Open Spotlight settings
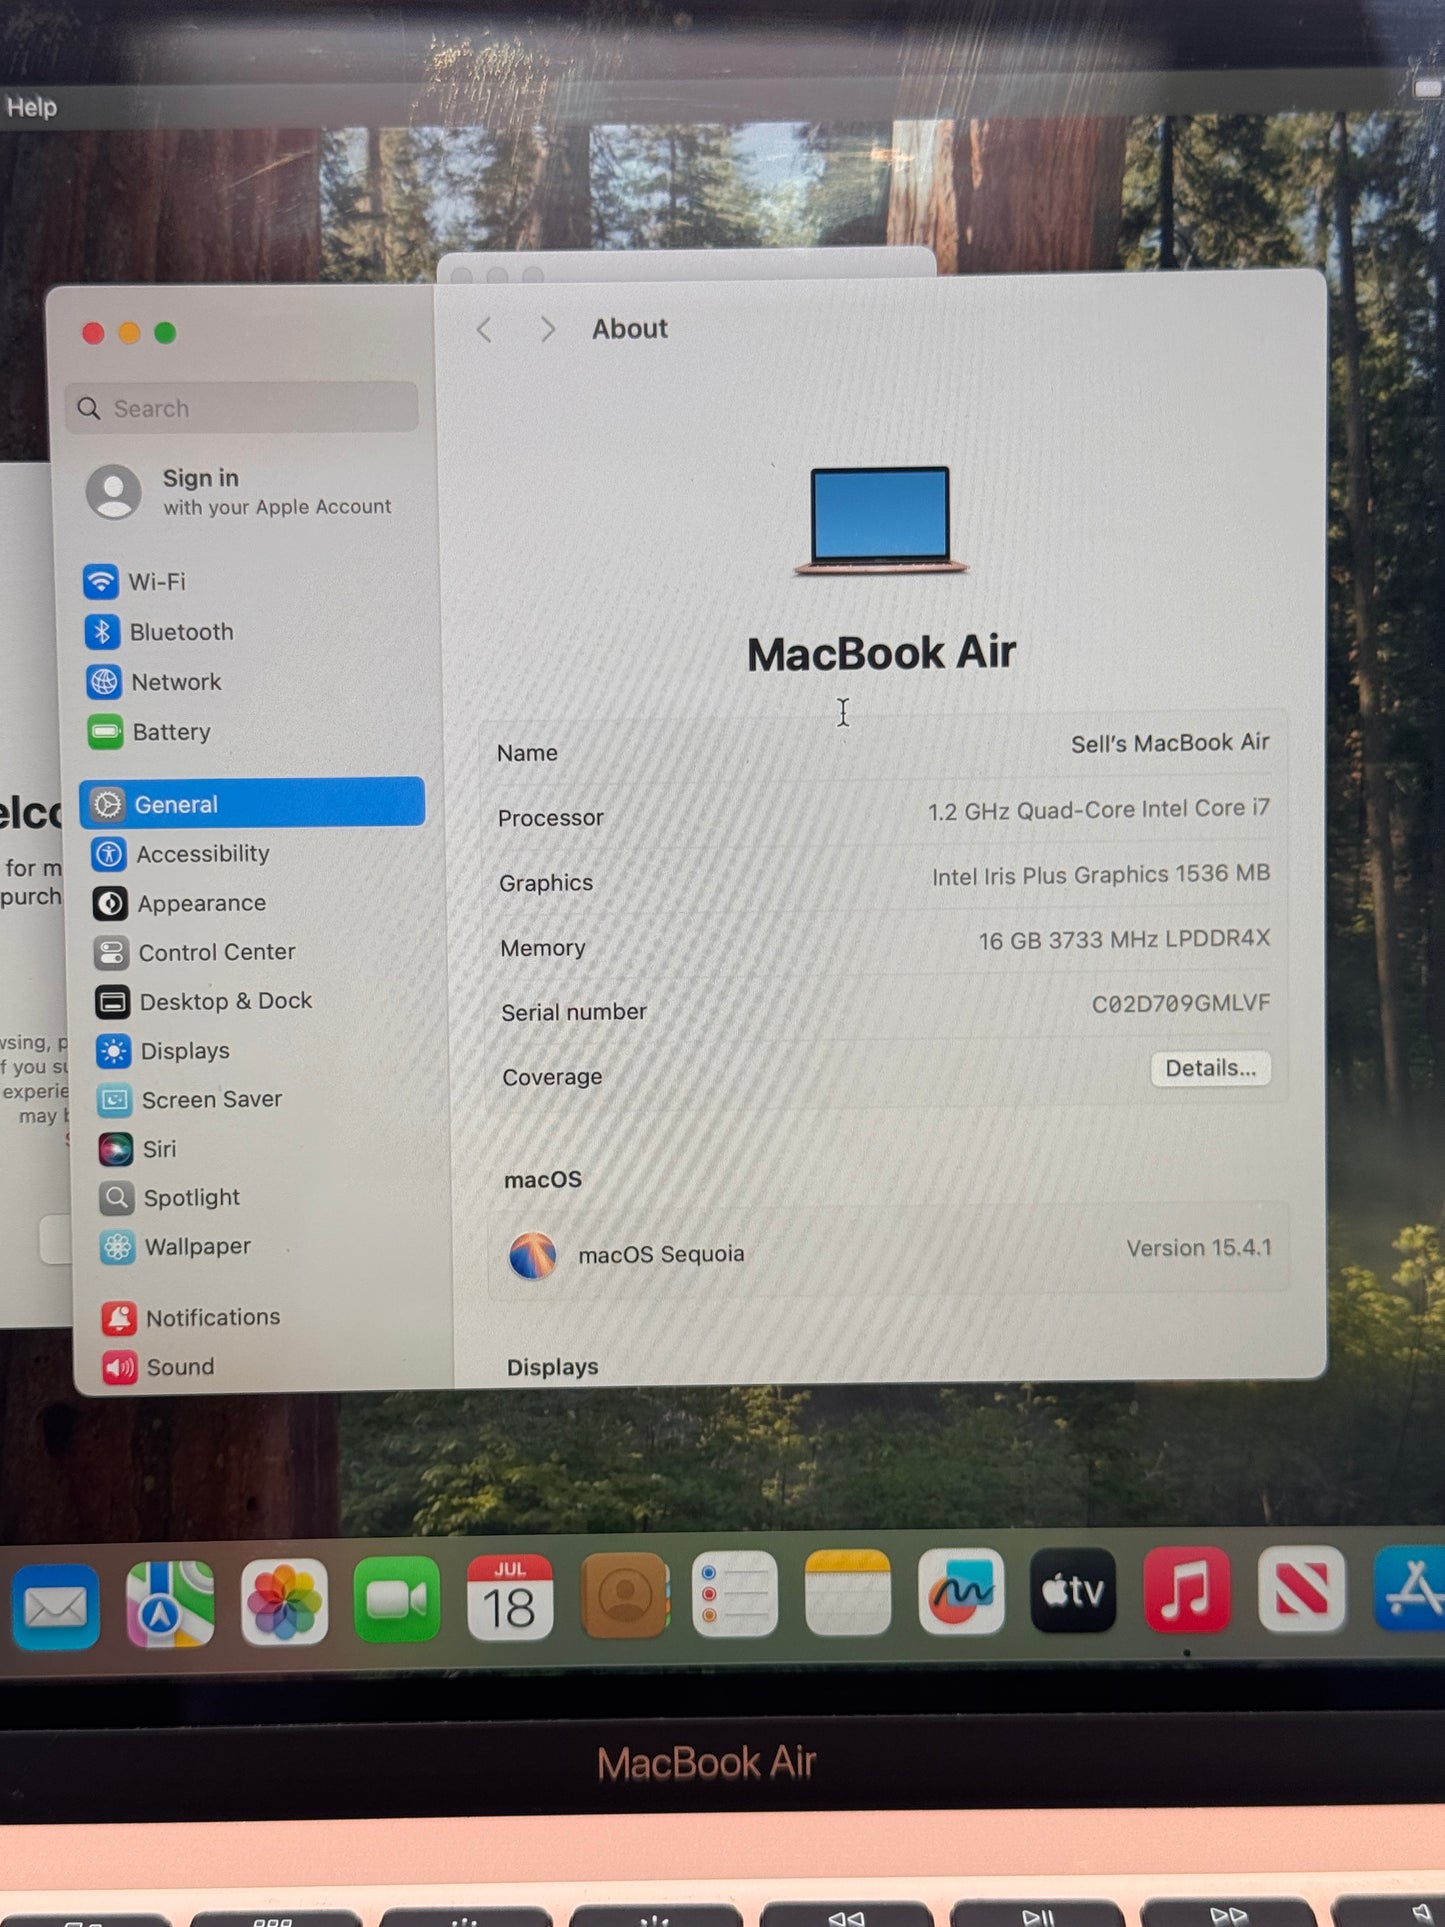 170,1198
